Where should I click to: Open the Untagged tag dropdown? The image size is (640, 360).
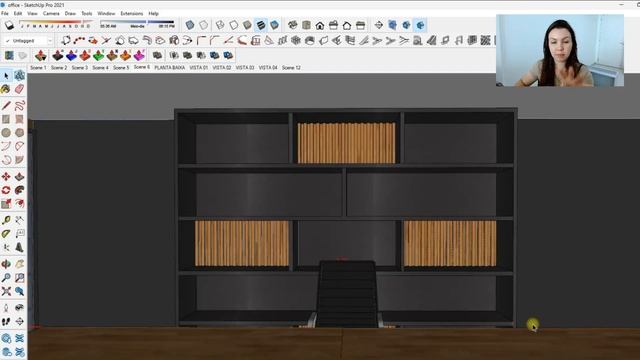[x=28, y=41]
